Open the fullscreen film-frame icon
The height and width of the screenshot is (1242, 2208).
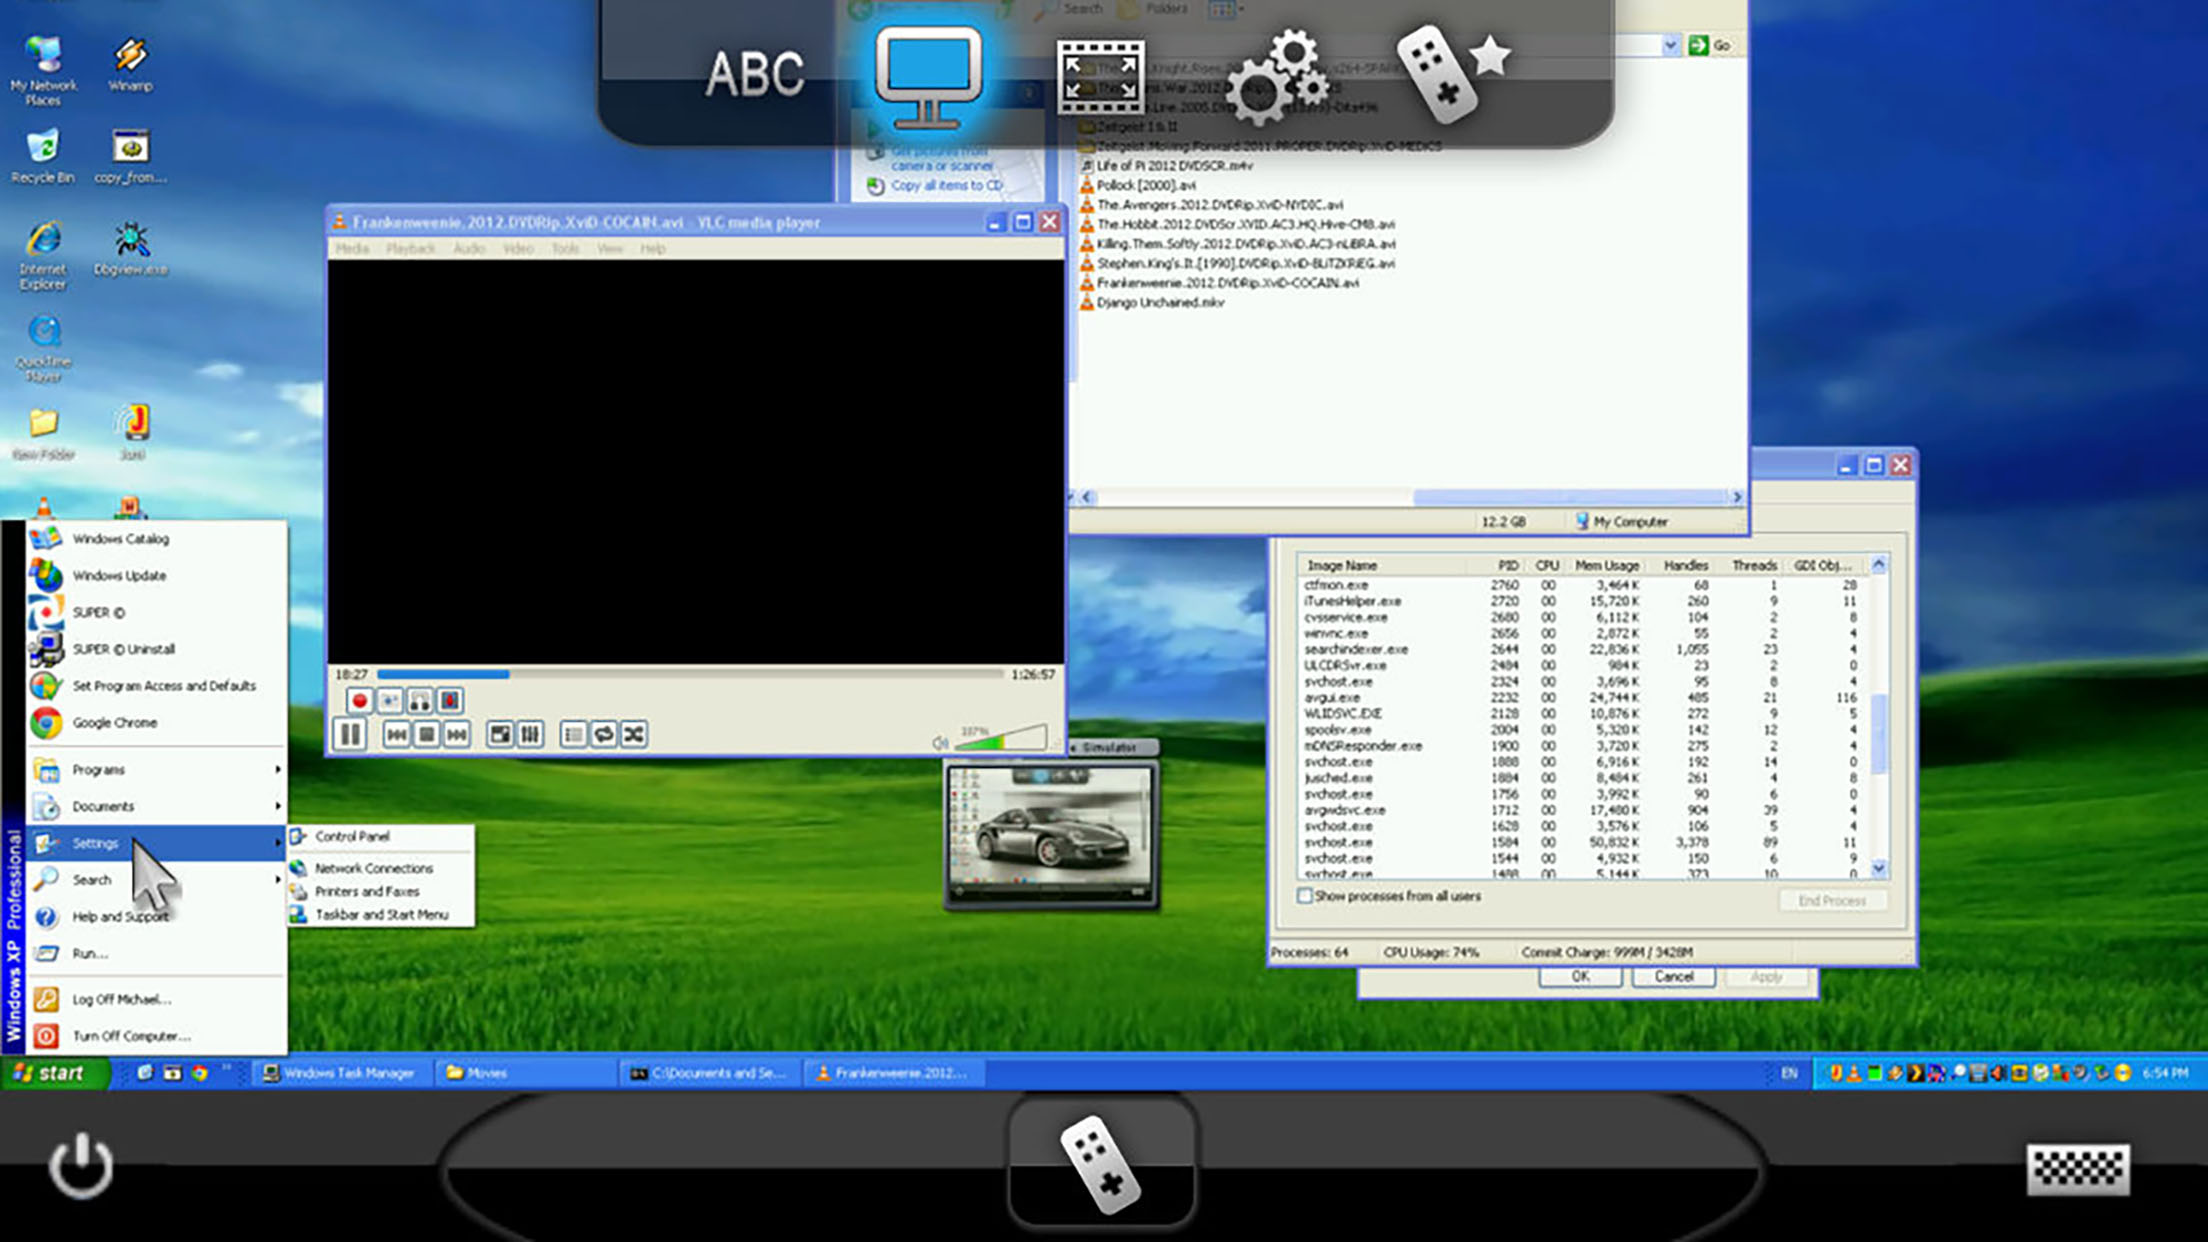1101,78
